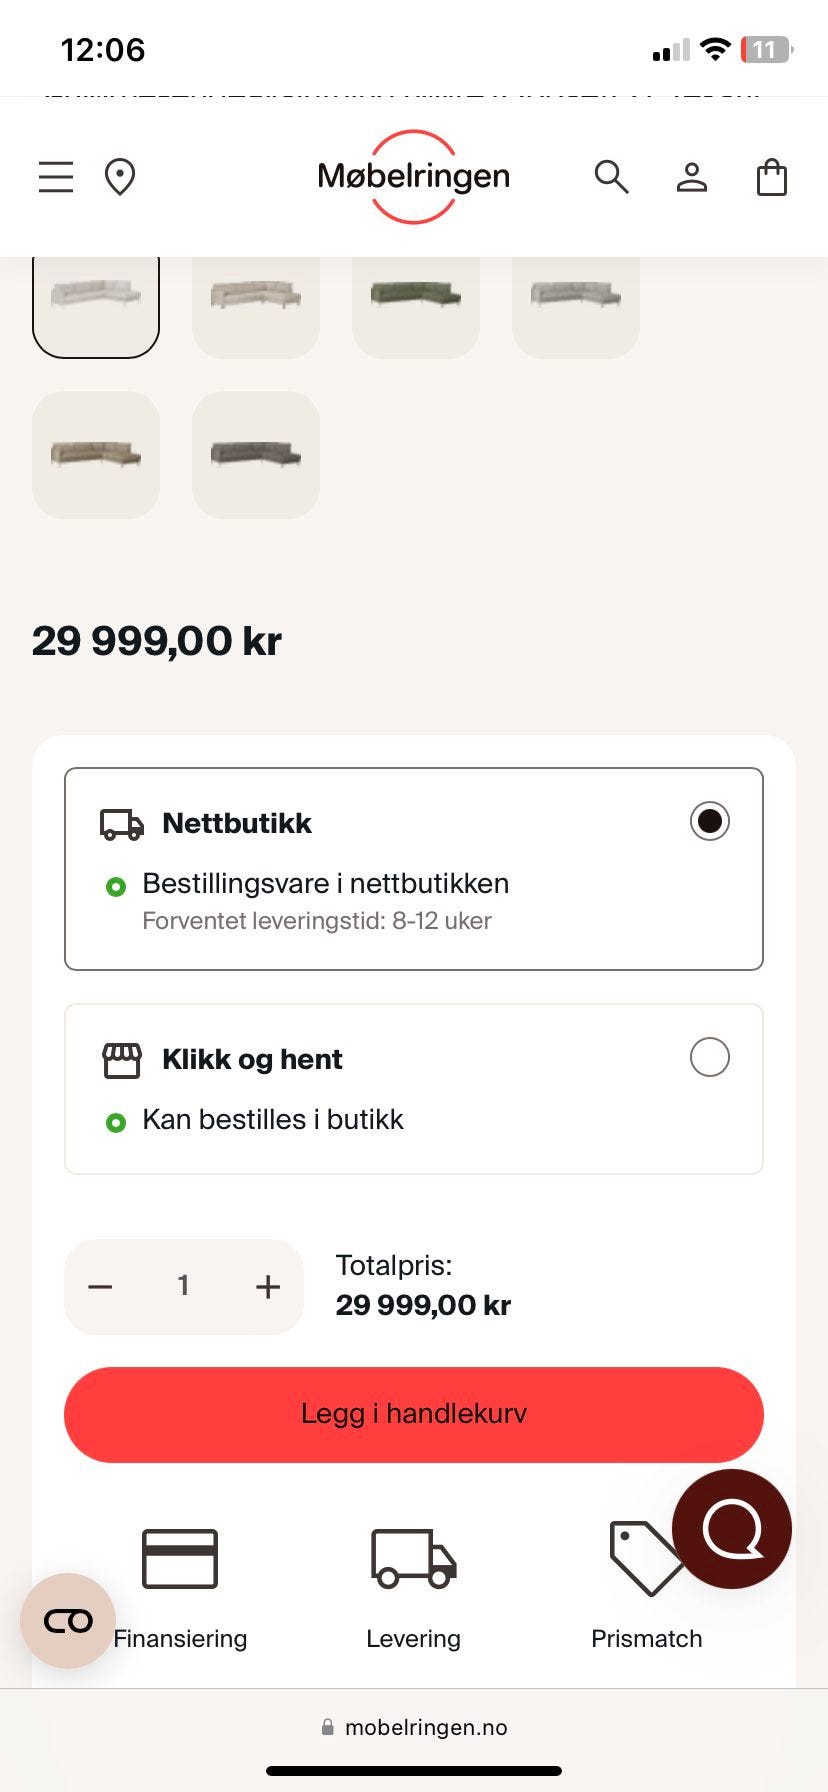Open the hamburger menu
Image resolution: width=828 pixels, height=1792 pixels.
pos(56,177)
